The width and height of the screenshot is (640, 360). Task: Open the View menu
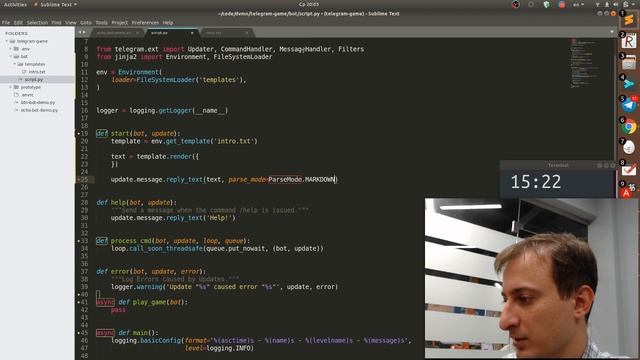coord(71,22)
